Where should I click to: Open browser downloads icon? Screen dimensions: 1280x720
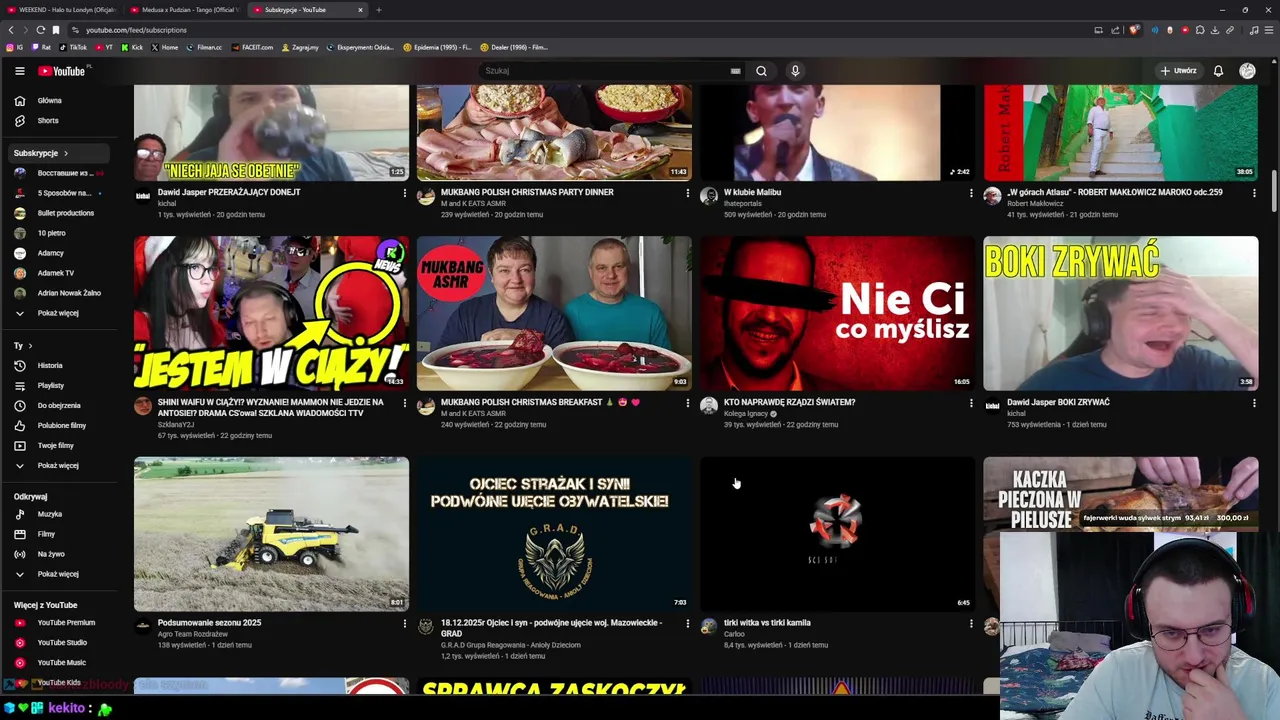coord(1215,30)
